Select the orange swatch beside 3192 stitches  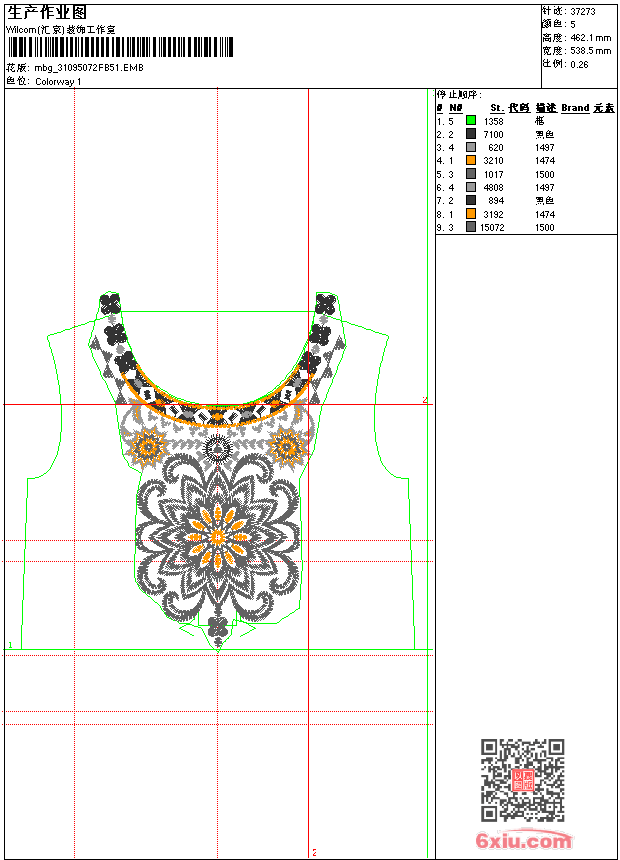[471, 213]
